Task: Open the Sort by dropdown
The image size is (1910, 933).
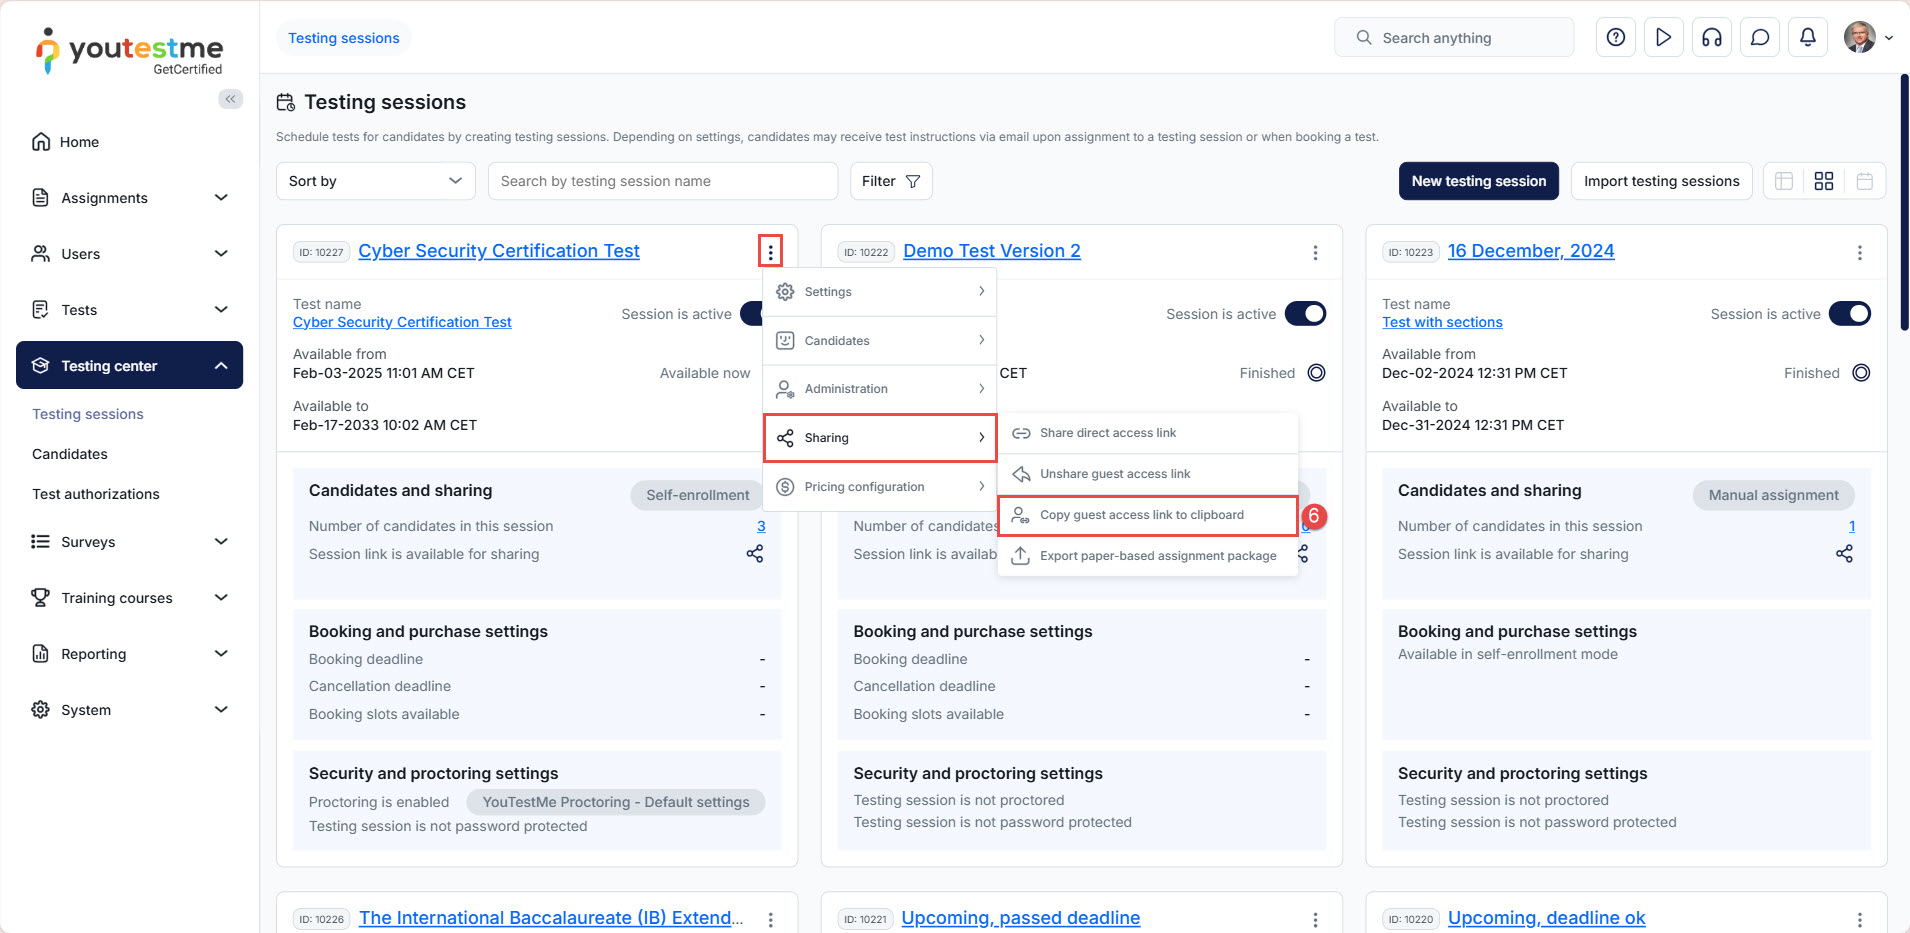Action: point(375,181)
